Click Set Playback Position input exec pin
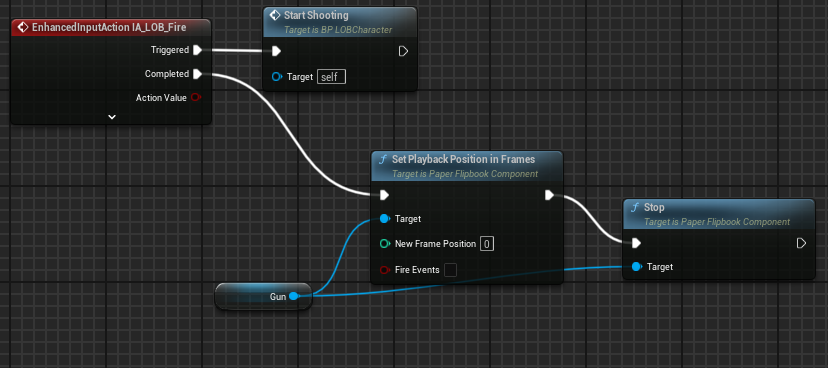The height and width of the screenshot is (368, 828). (384, 195)
